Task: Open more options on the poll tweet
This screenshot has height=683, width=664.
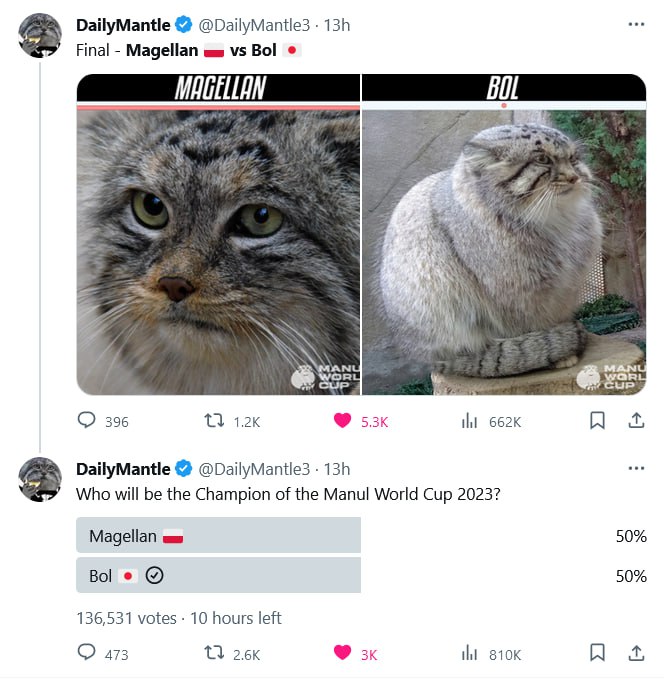Action: click(636, 468)
